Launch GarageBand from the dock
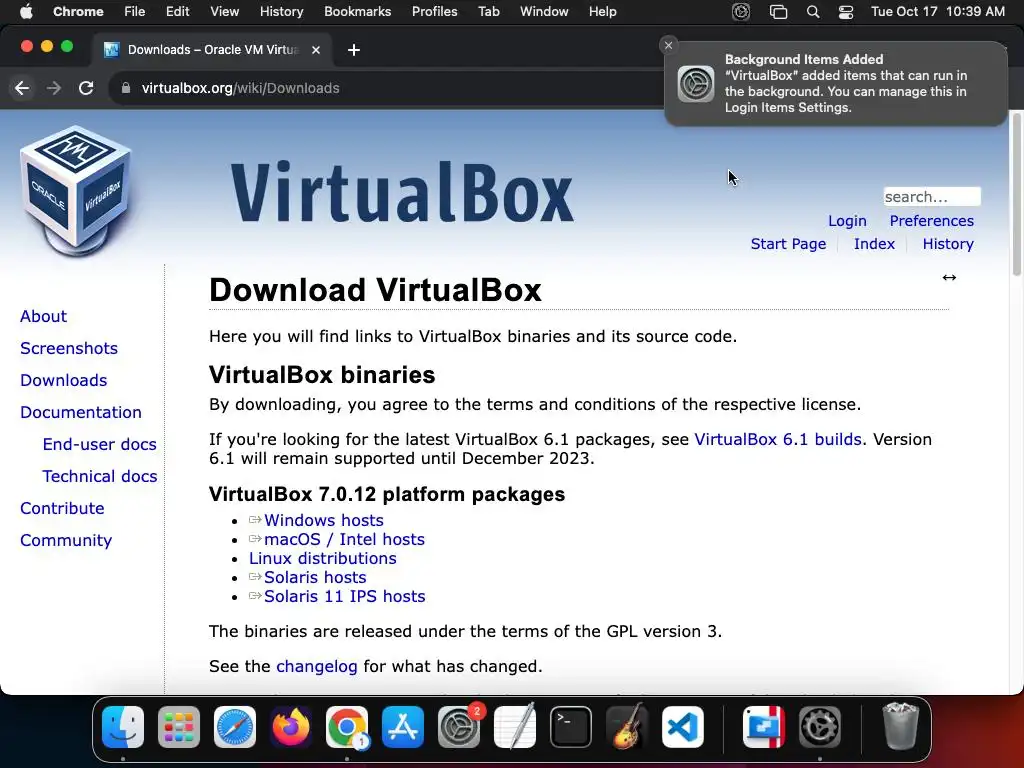 [627, 727]
